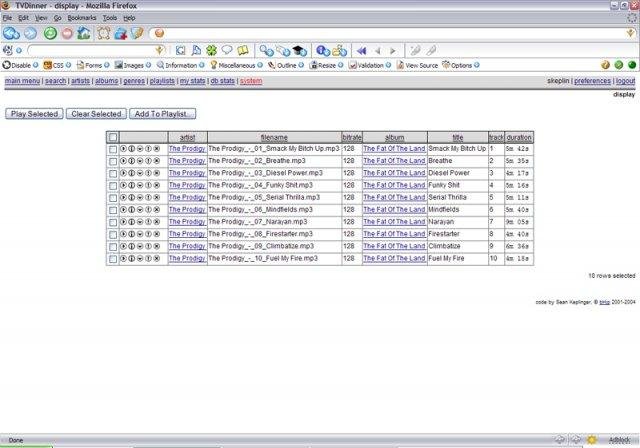The width and height of the screenshot is (640, 448).
Task: Open the Miscellaneous dropdown in developer toolbar
Action: pyautogui.click(x=236, y=65)
